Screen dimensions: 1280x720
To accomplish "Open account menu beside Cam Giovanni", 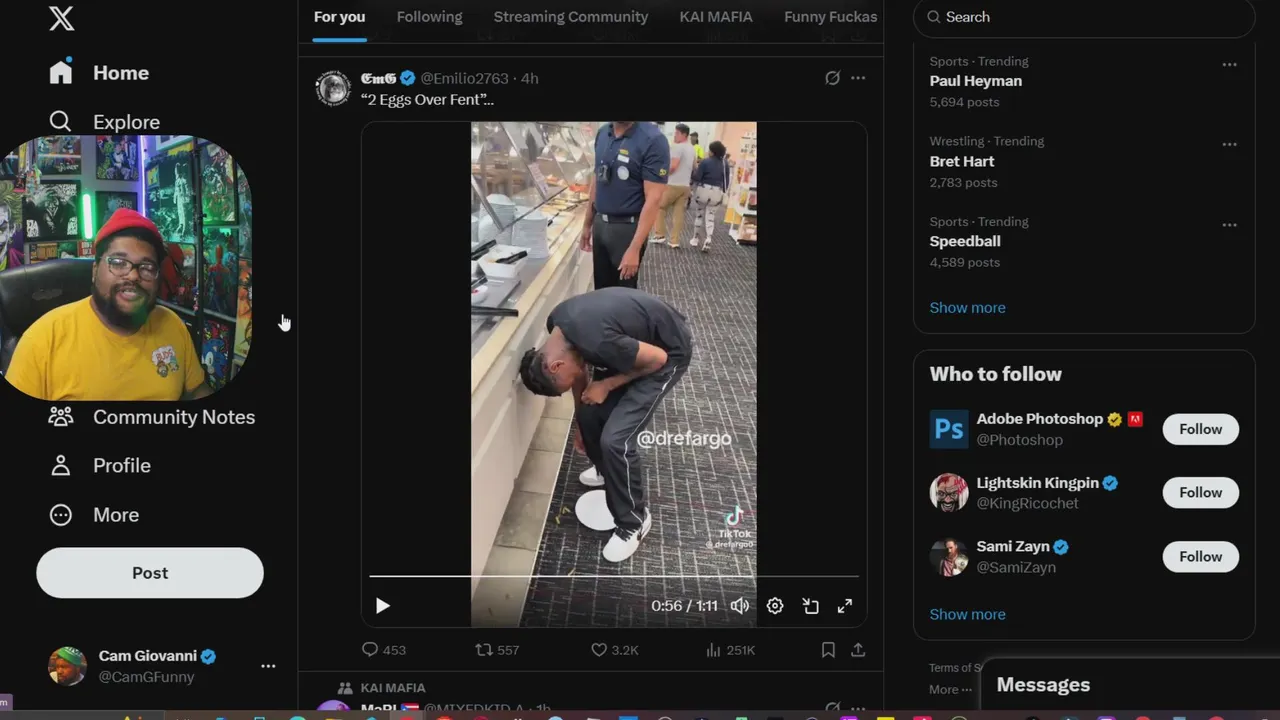I will pos(268,666).
